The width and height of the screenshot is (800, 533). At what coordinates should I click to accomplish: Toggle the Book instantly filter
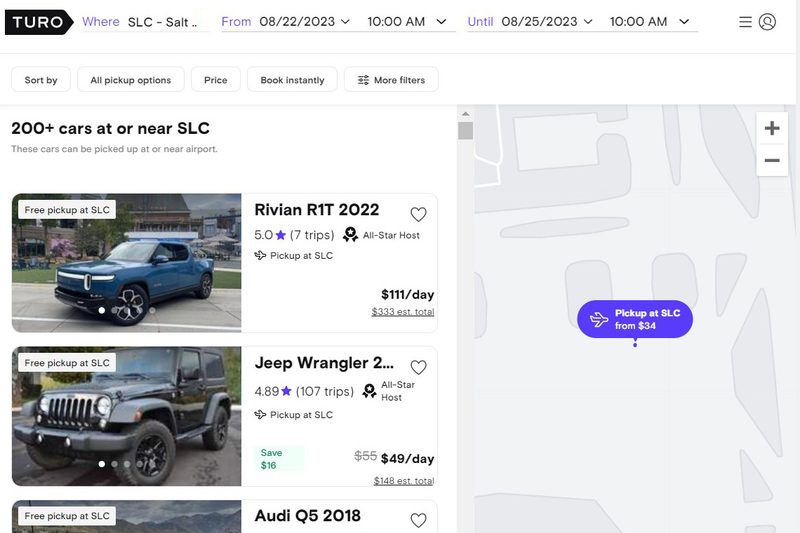coord(292,80)
